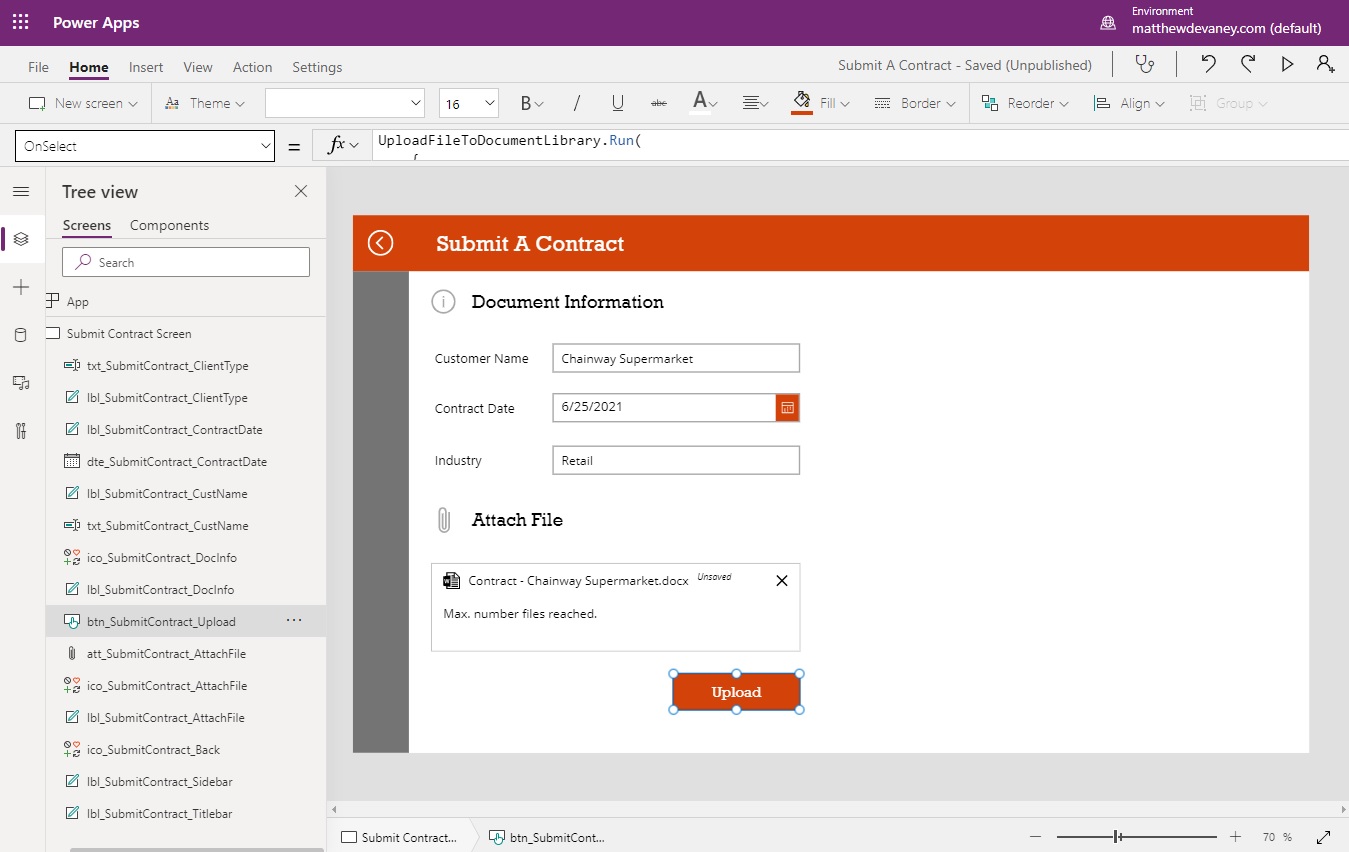1349x852 pixels.
Task: Open the Data sources pane
Action: [21, 335]
